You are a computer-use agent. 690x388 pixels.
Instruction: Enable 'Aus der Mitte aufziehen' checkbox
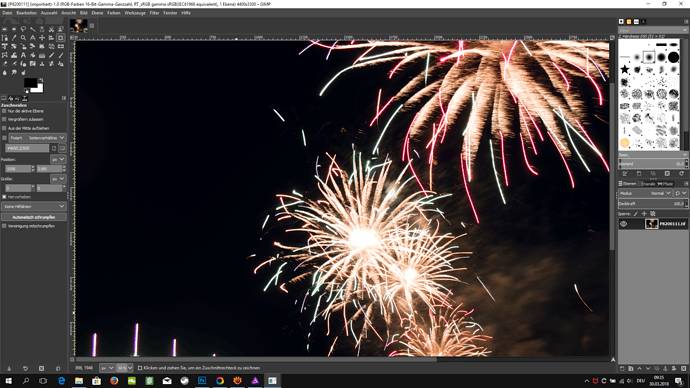click(x=4, y=128)
